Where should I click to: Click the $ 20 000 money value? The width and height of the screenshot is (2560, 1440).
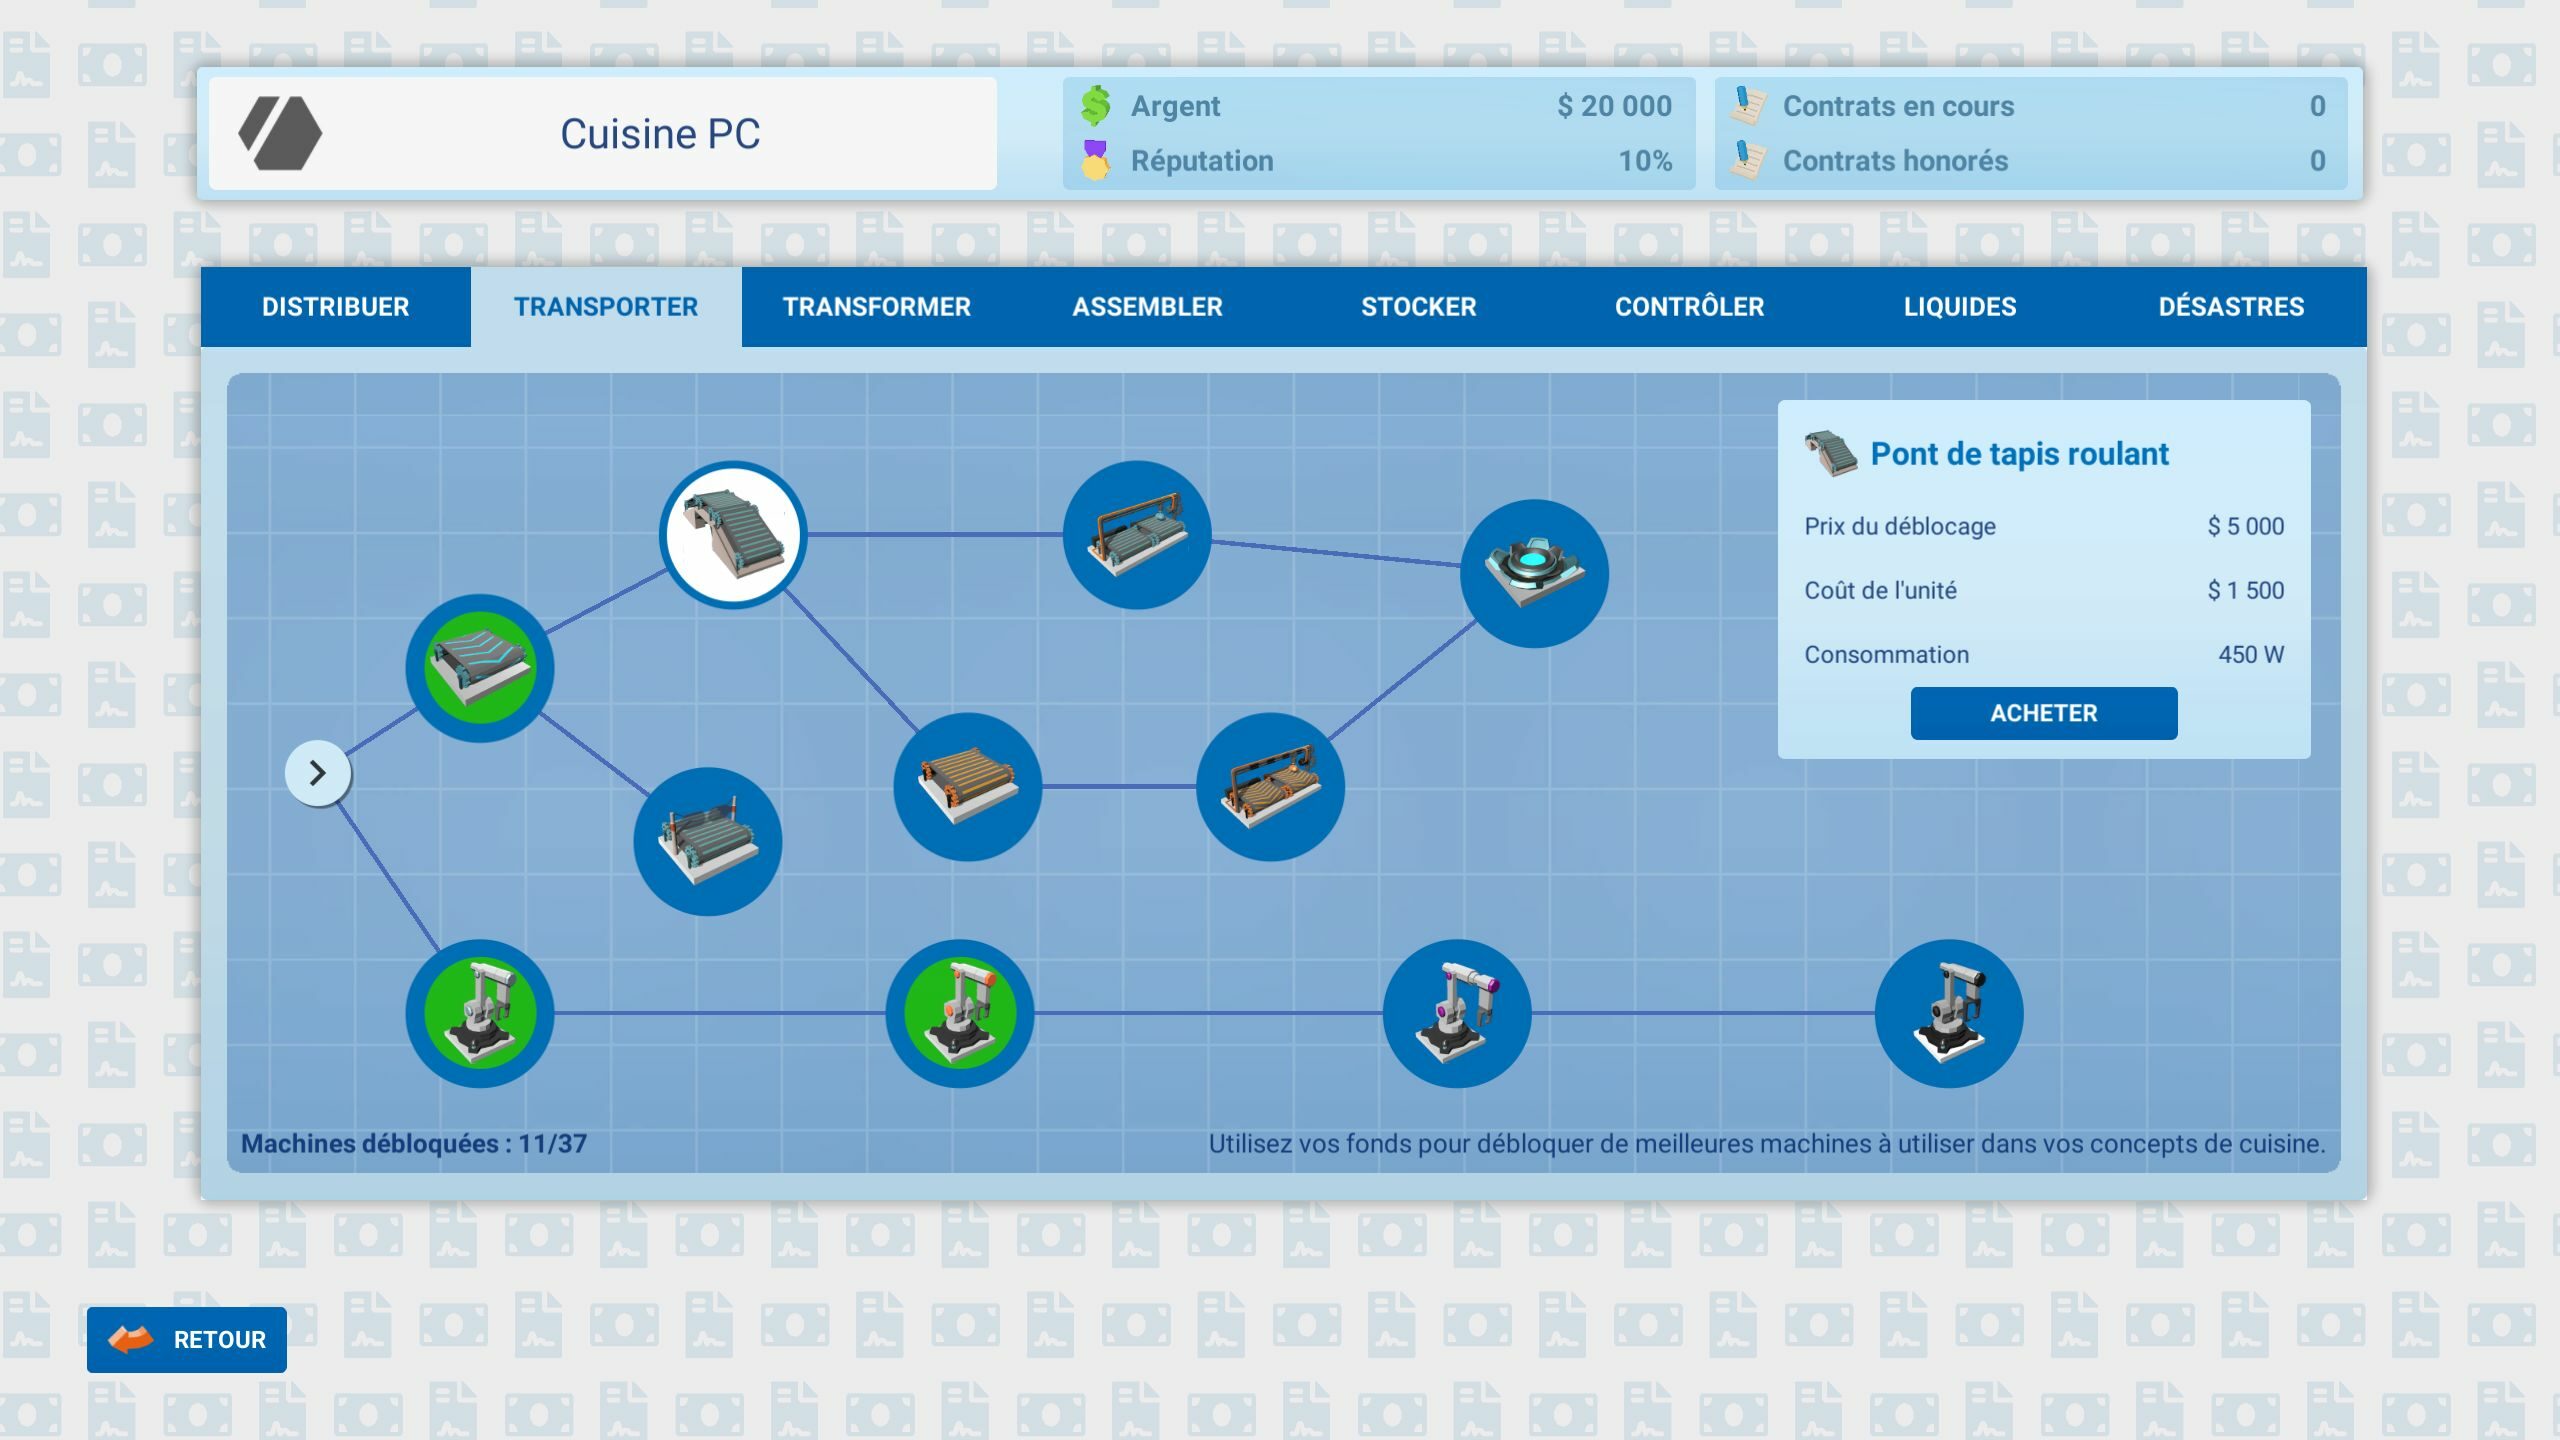pyautogui.click(x=1614, y=106)
